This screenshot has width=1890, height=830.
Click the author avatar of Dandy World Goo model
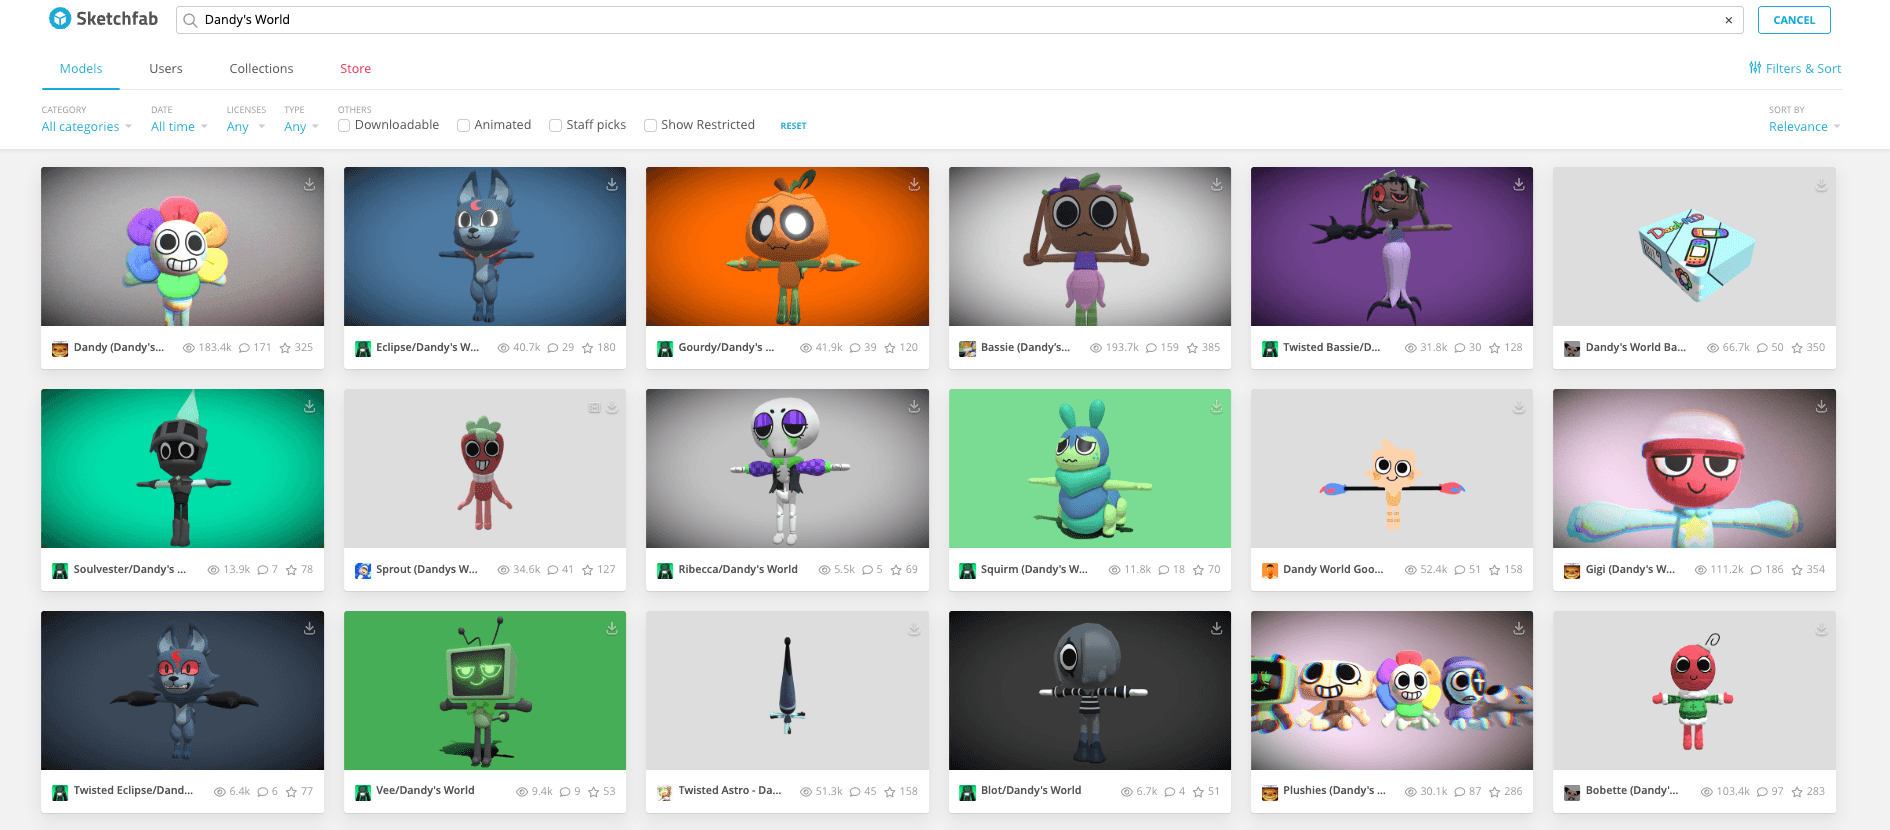pos(1270,571)
